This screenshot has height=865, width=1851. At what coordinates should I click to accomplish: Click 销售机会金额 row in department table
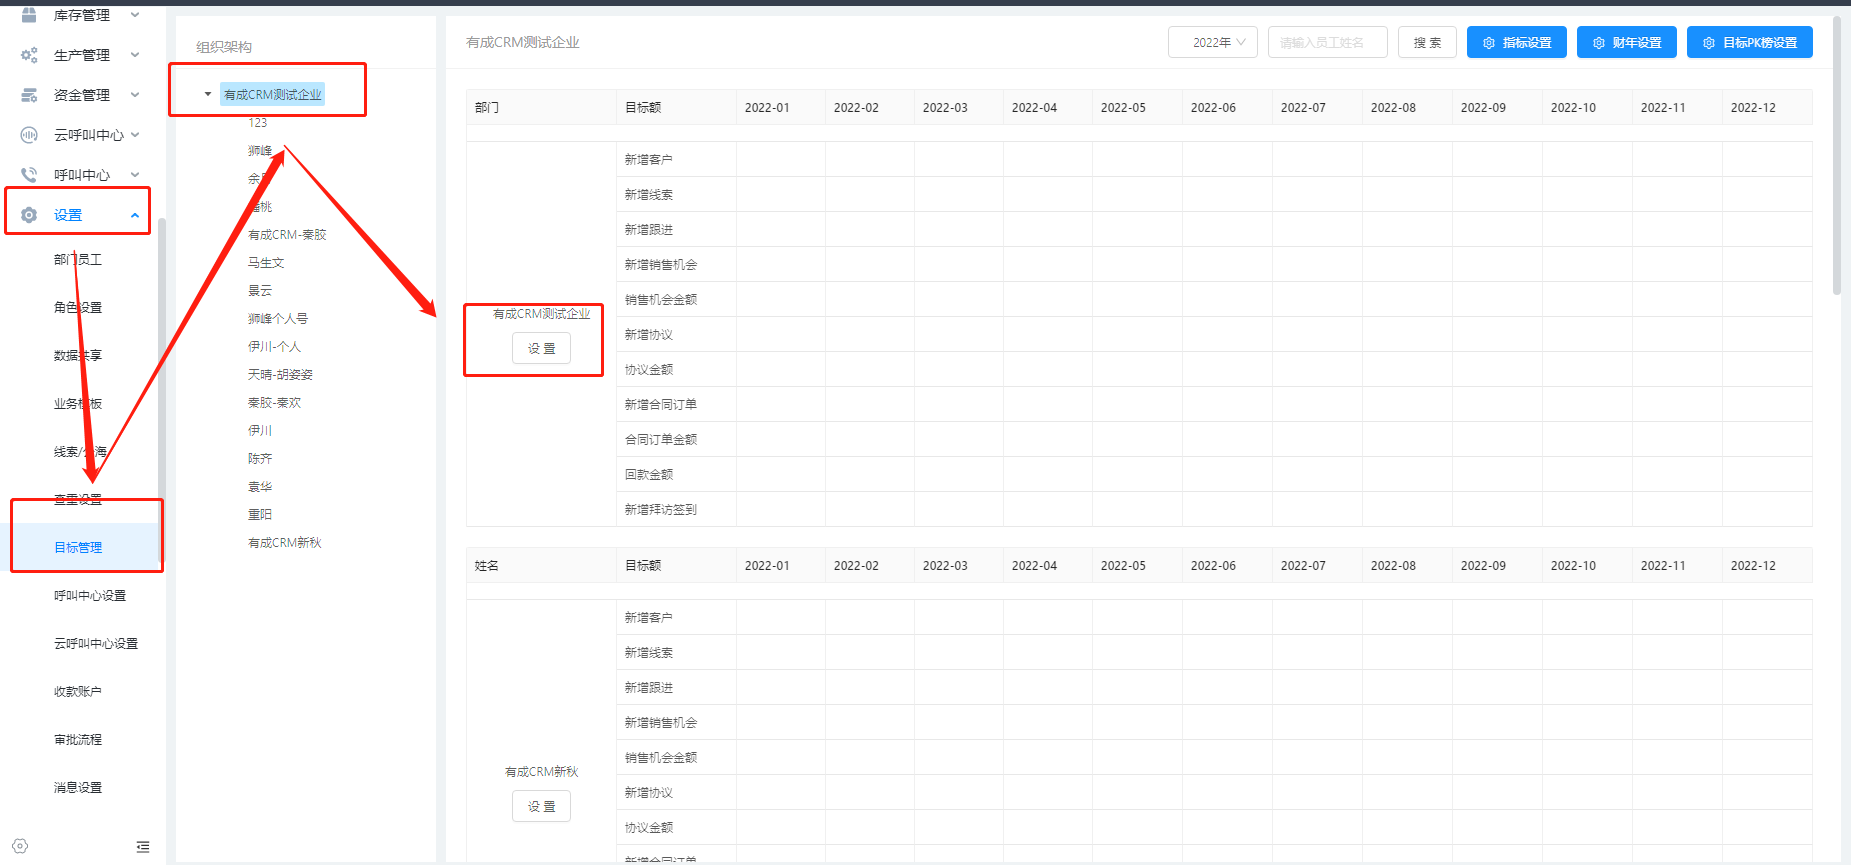pyautogui.click(x=1214, y=299)
